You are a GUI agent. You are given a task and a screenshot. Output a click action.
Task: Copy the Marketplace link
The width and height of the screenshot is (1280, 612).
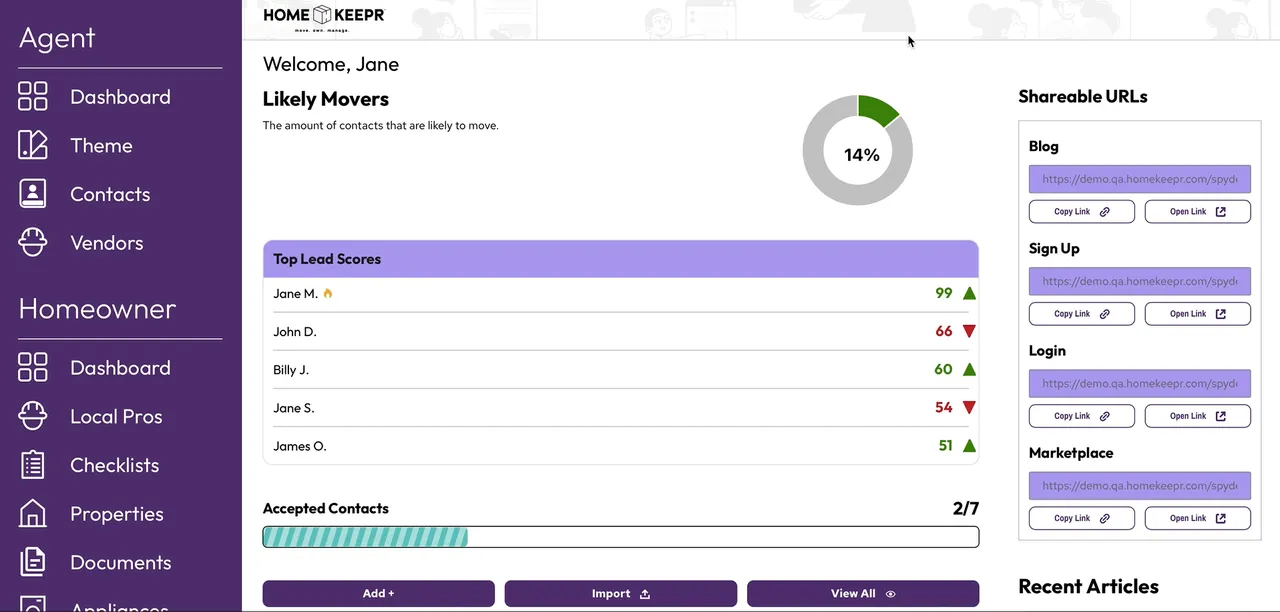click(x=1082, y=517)
